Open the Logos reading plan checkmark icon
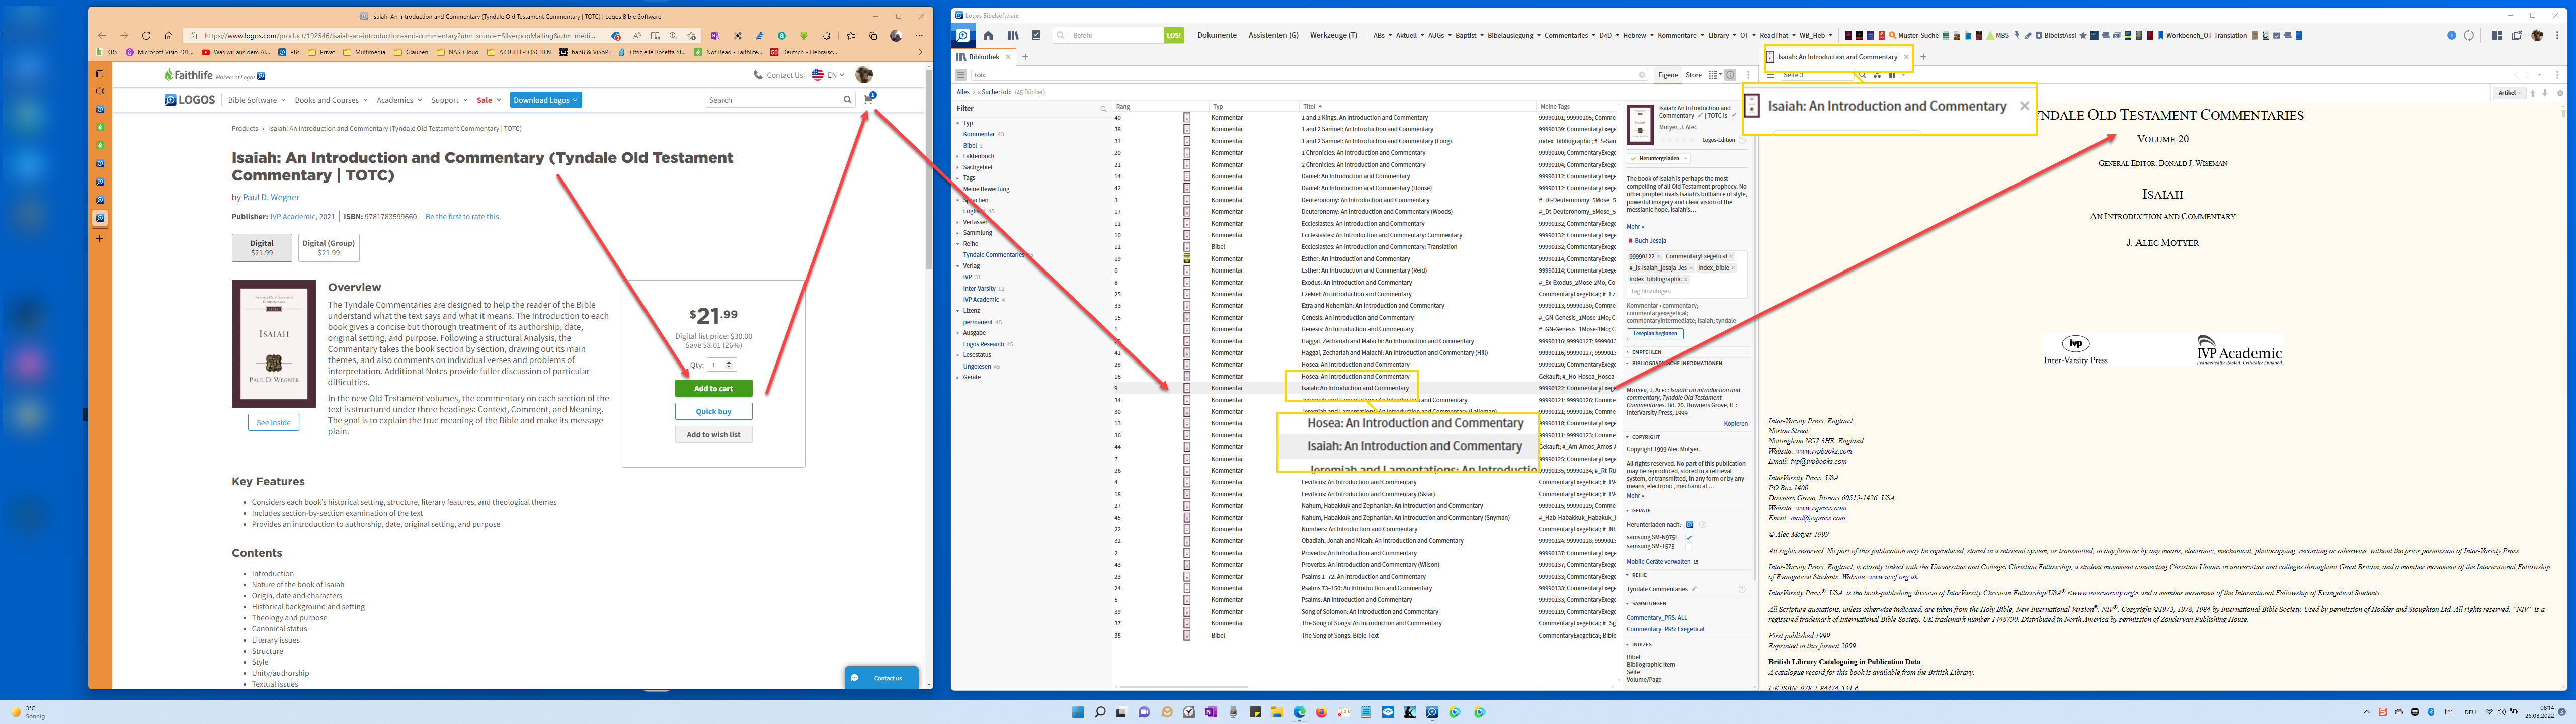This screenshot has width=2576, height=724. 1036,35
